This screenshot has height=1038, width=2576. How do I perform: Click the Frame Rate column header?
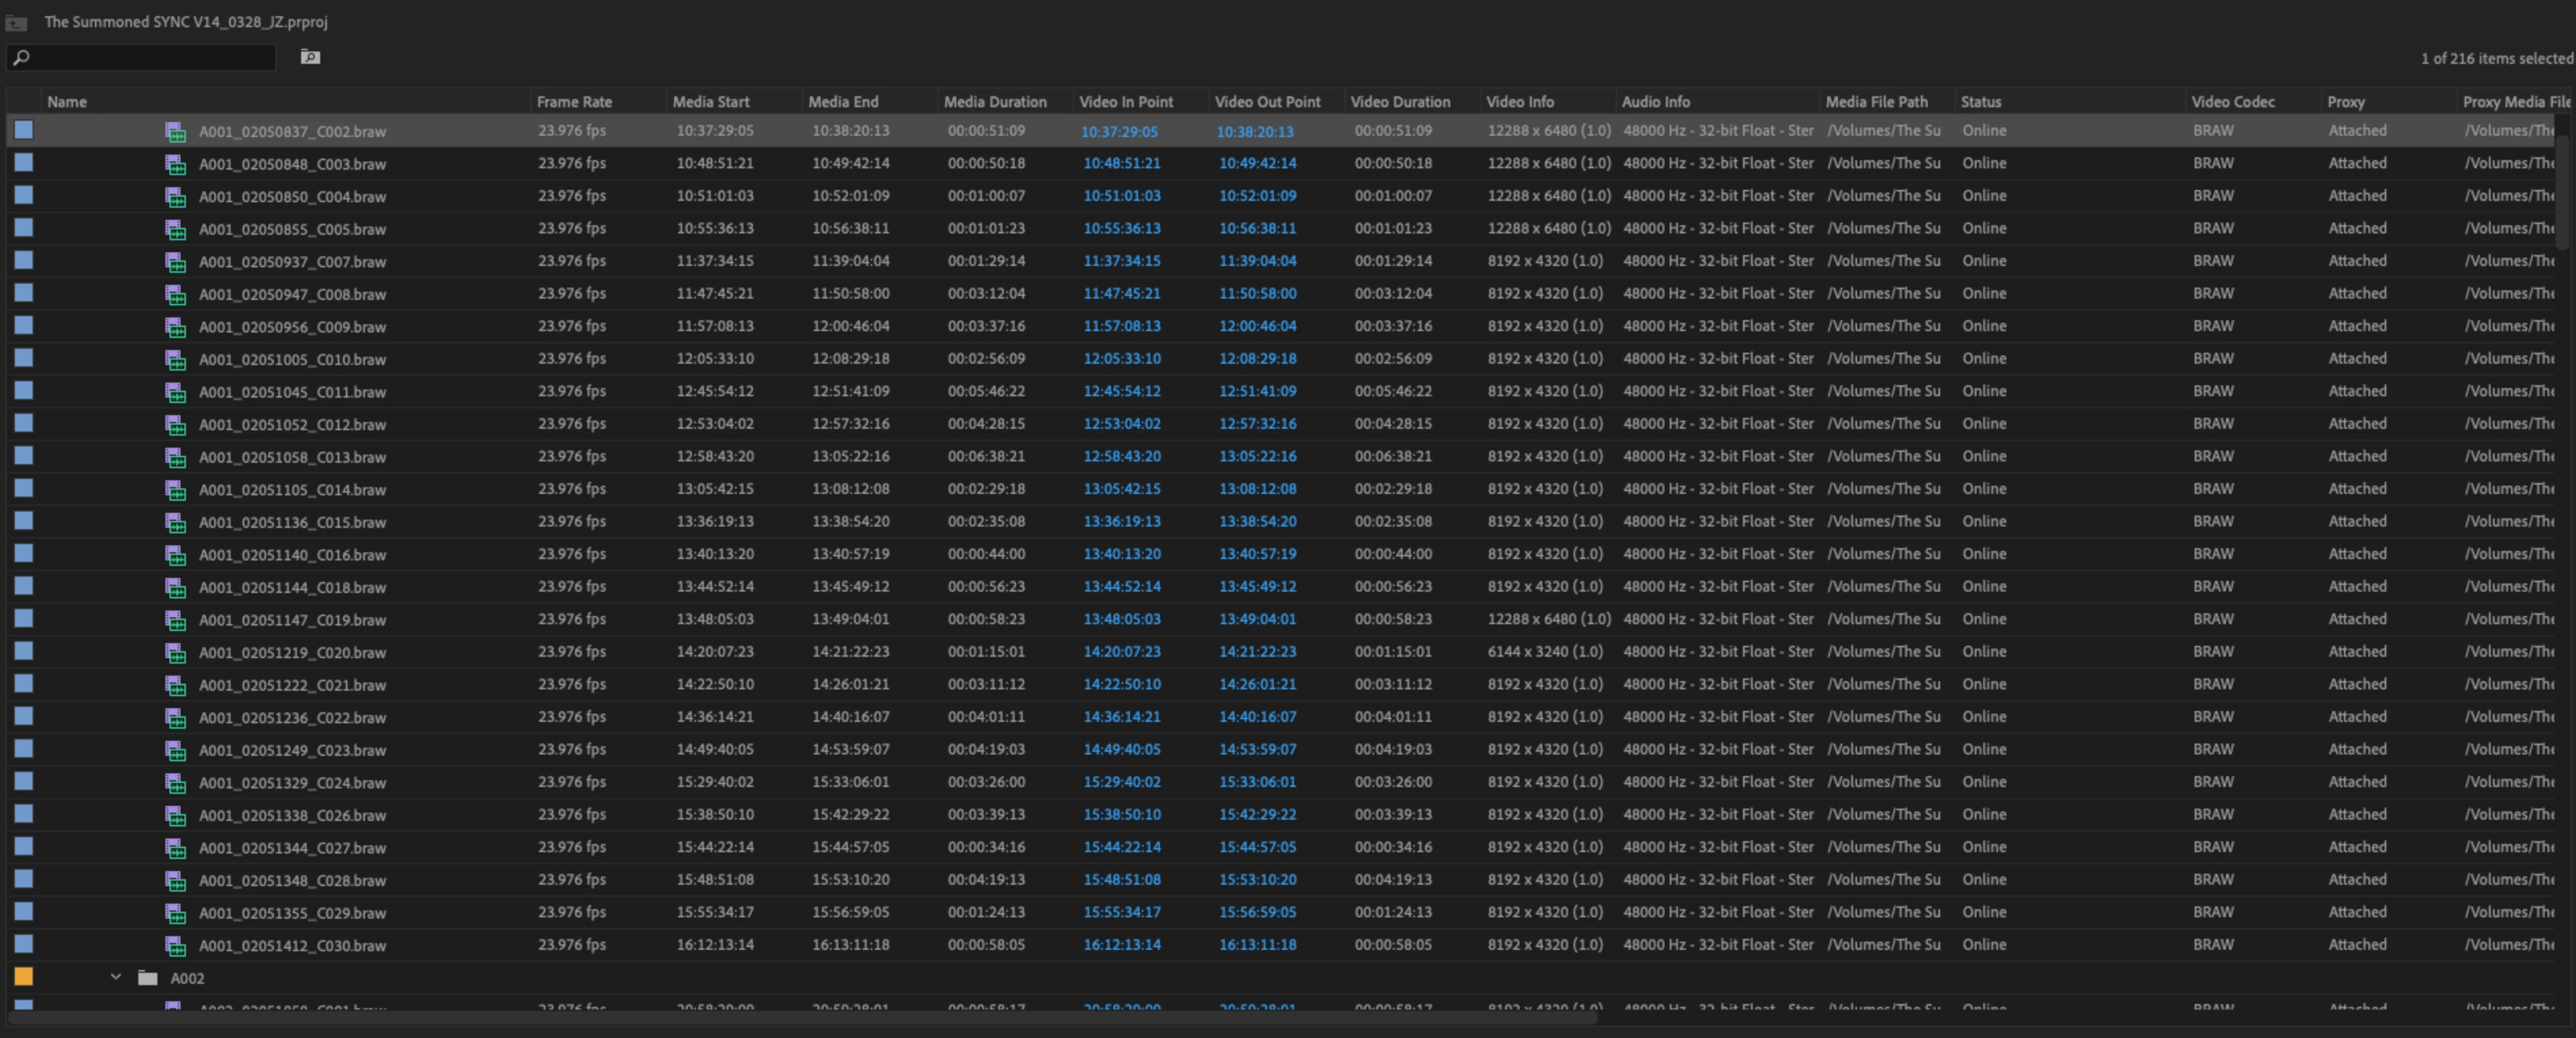point(574,102)
